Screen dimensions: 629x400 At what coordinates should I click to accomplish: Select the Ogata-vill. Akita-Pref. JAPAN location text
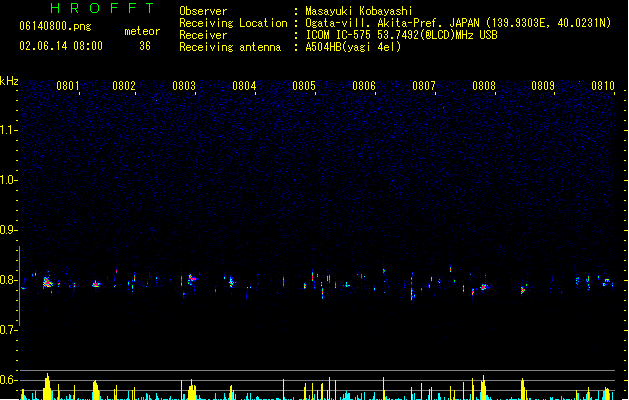[458, 23]
